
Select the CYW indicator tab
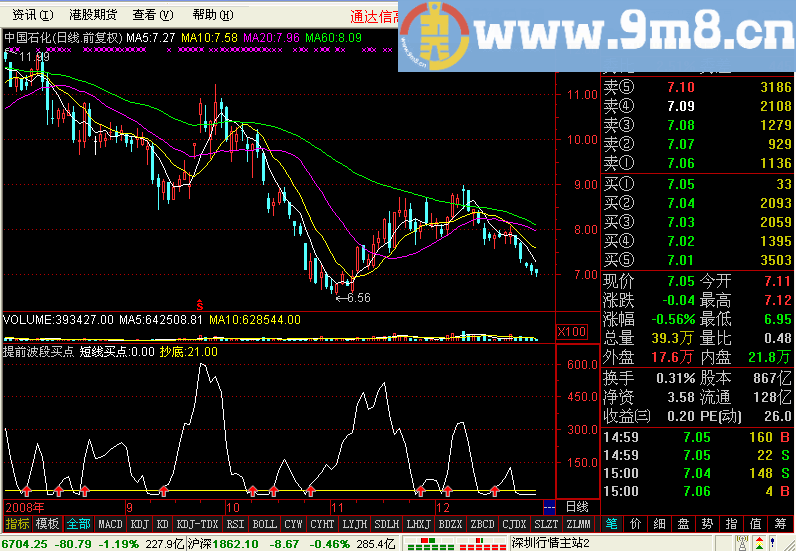point(293,524)
